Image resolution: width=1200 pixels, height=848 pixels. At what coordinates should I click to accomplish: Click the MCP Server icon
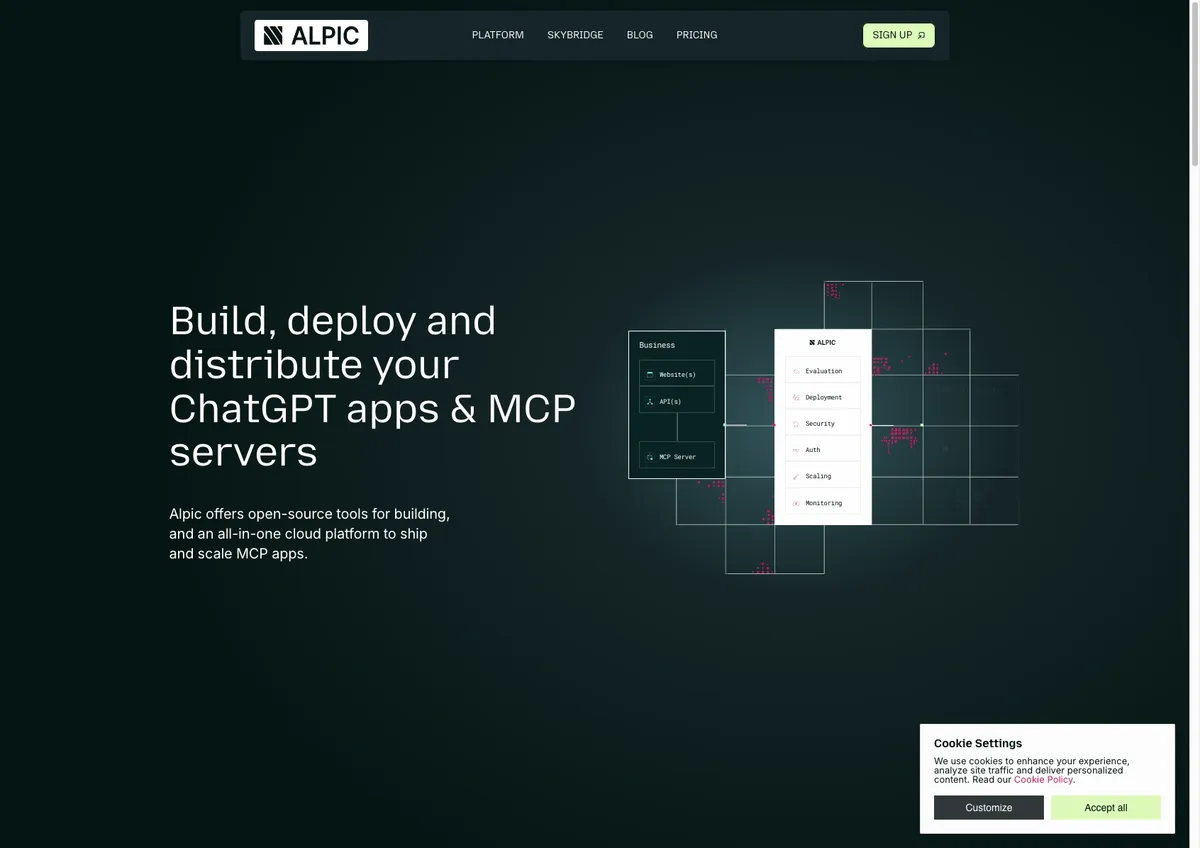650,456
